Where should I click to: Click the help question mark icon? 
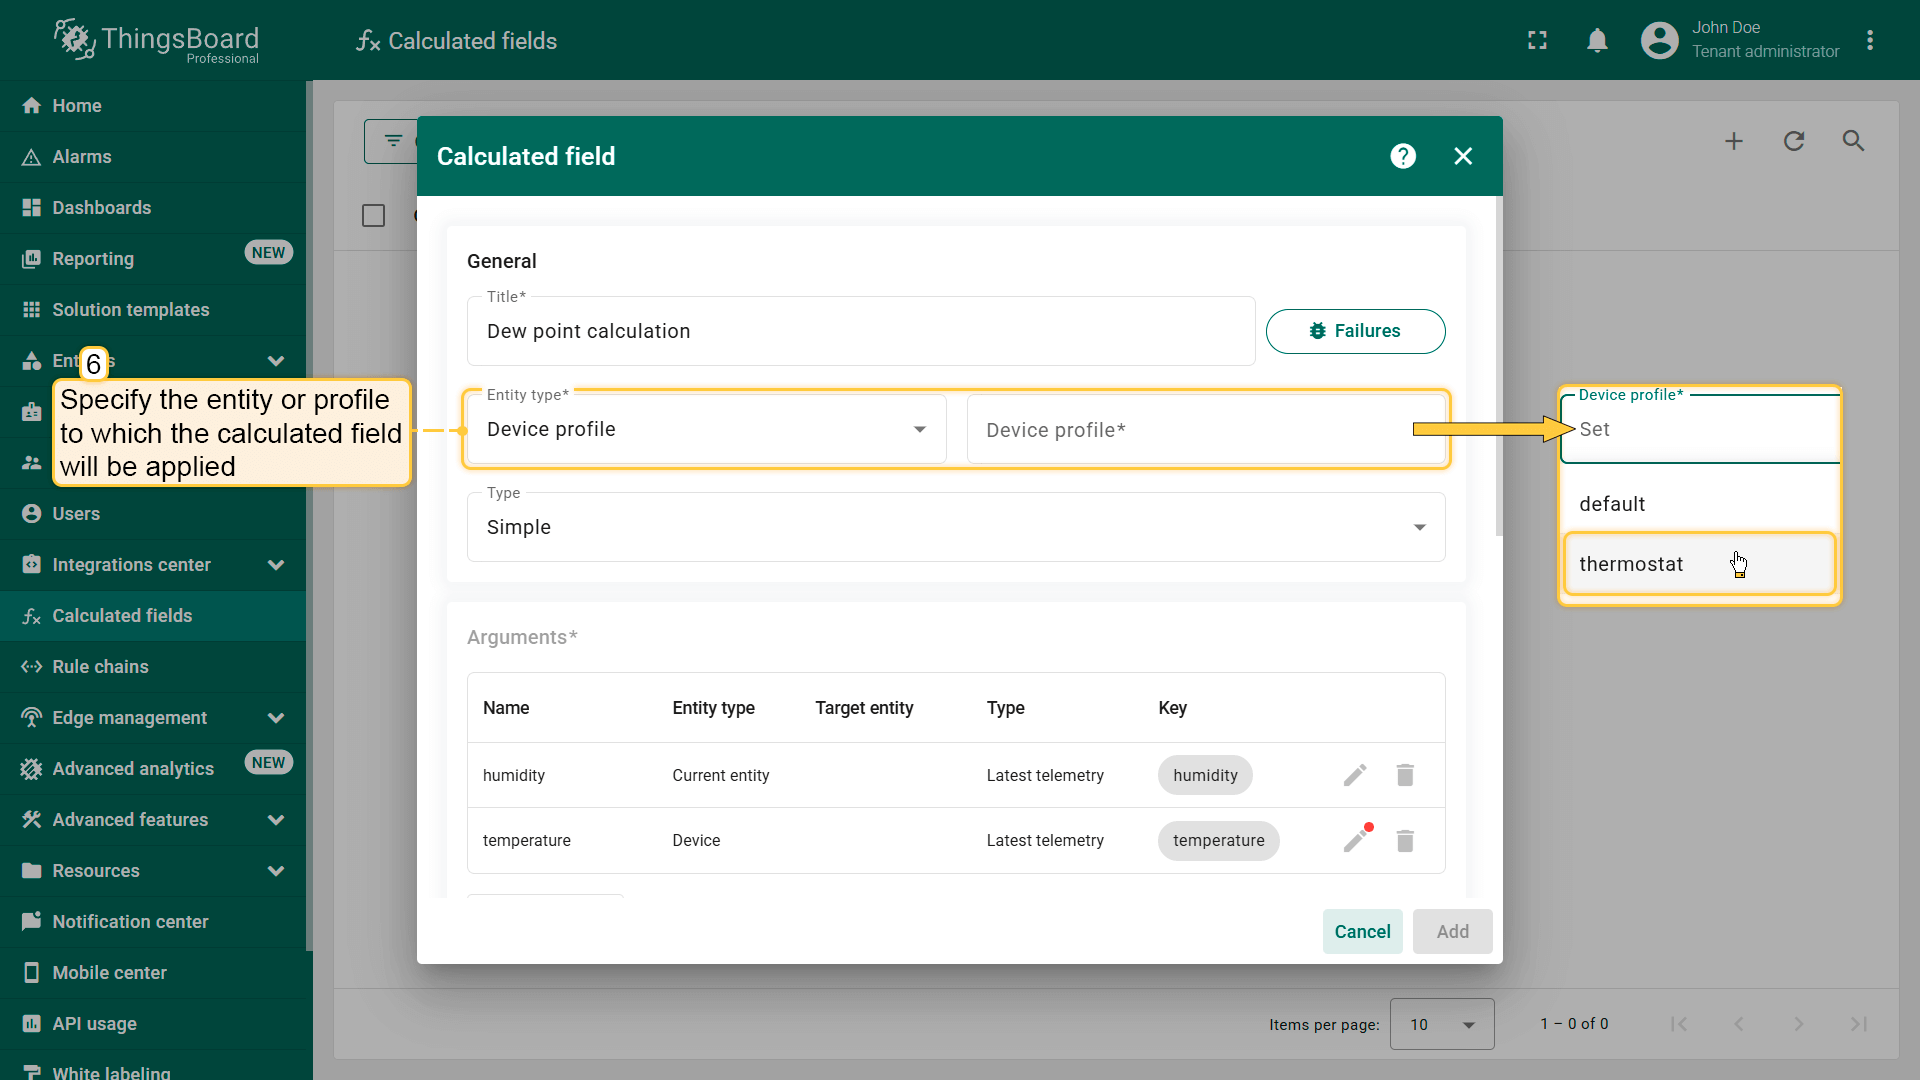click(1403, 156)
